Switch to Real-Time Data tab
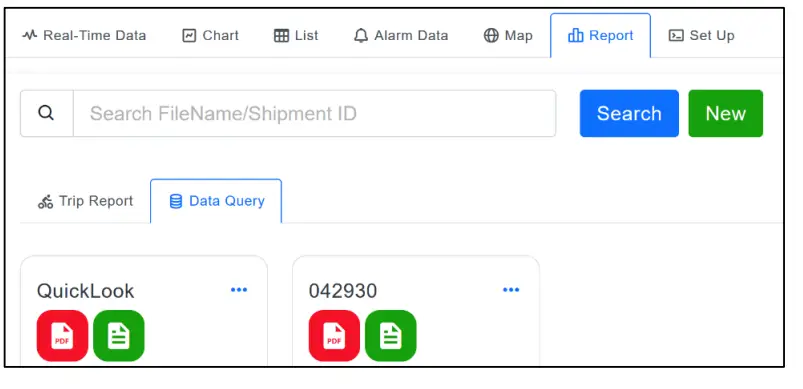The width and height of the screenshot is (803, 389). (x=84, y=36)
